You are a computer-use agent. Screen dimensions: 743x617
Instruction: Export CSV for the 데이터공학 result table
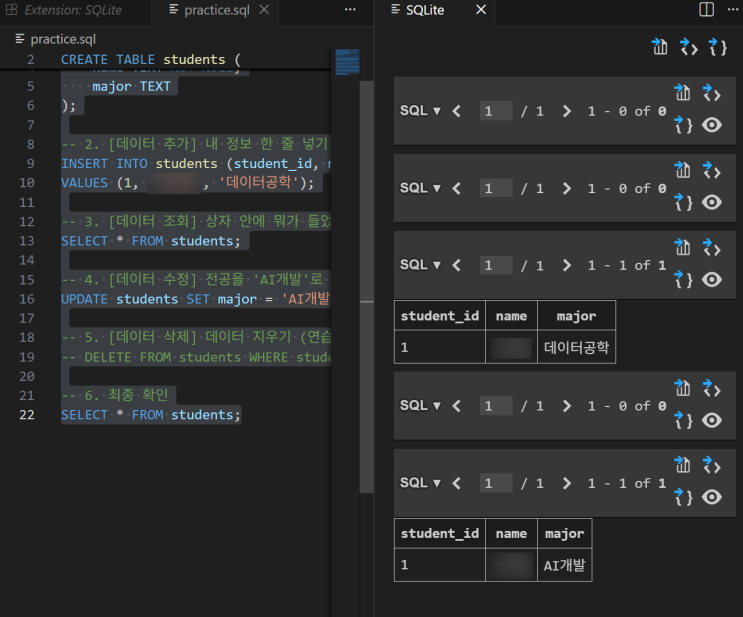(682, 247)
